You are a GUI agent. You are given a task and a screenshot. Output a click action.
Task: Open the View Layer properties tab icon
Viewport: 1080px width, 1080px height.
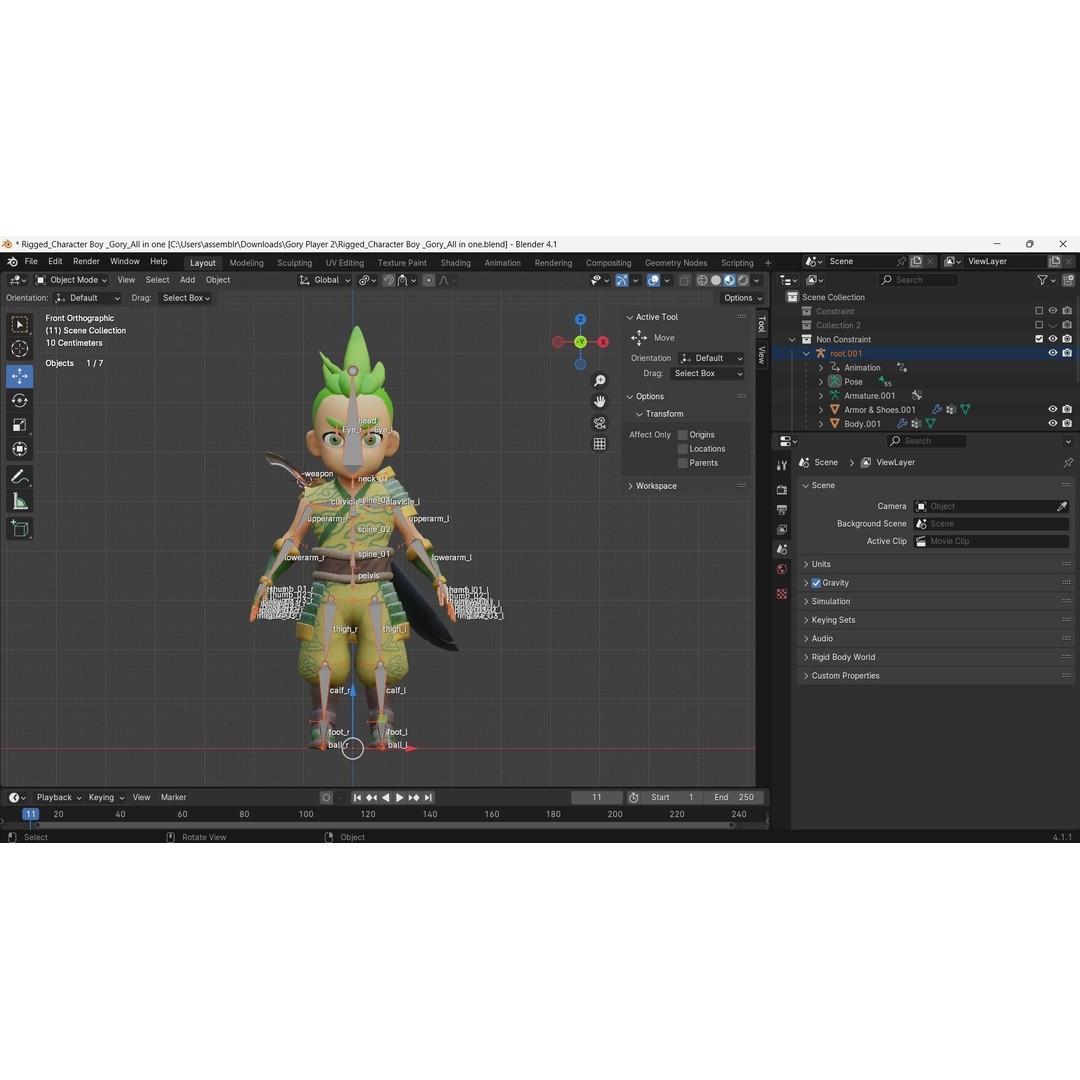782,530
